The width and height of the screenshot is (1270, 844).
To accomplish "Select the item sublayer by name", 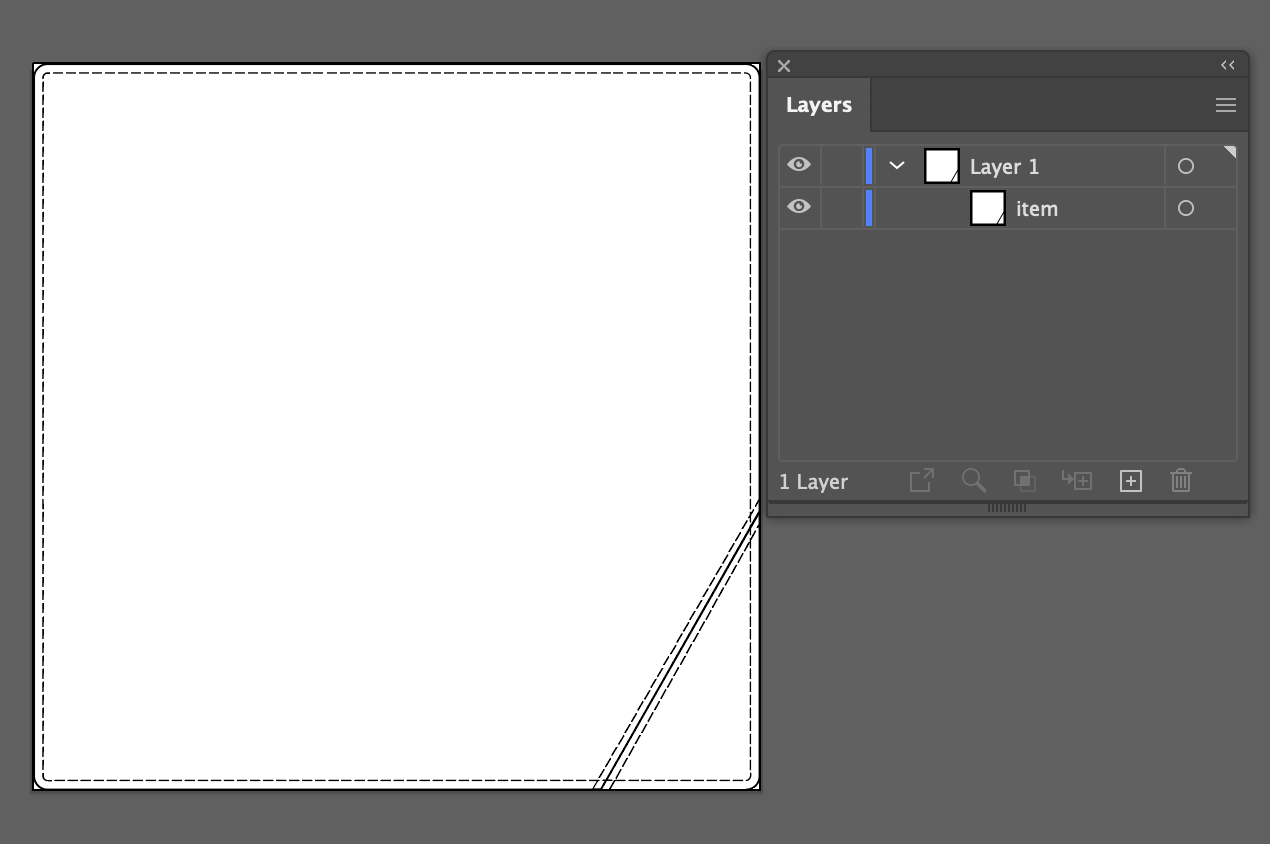I will 1037,209.
